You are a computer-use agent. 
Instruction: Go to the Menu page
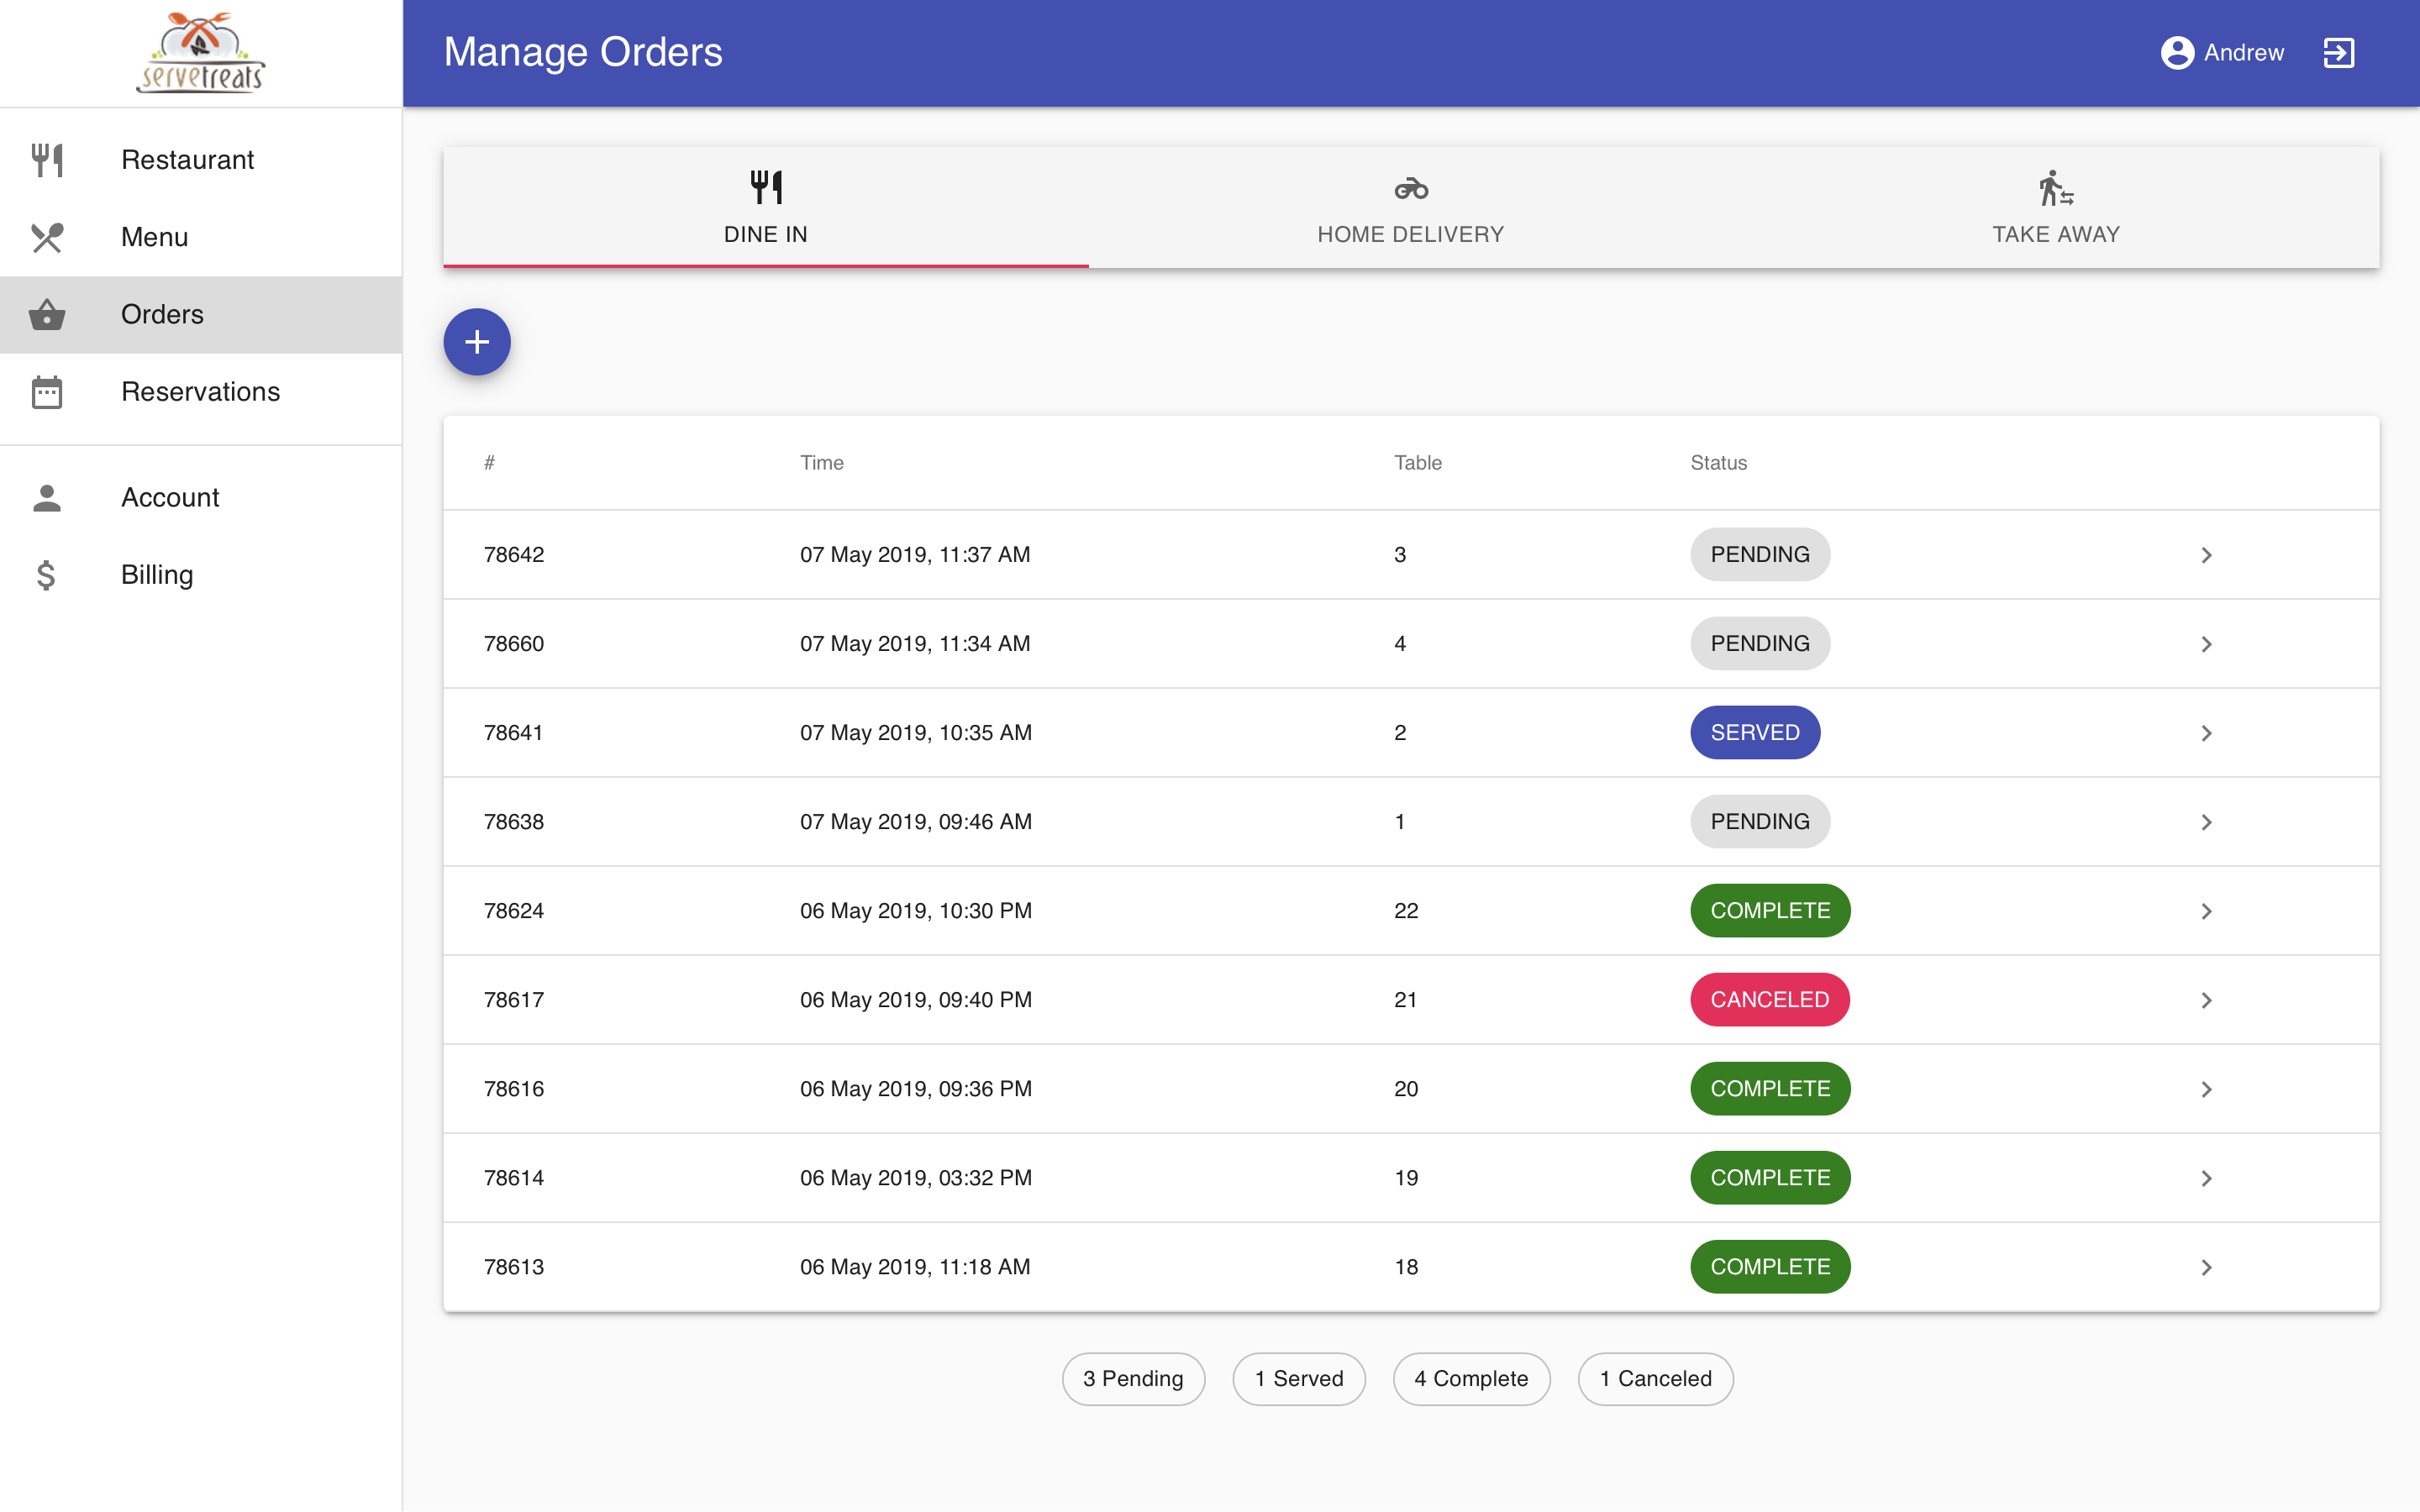[x=201, y=237]
